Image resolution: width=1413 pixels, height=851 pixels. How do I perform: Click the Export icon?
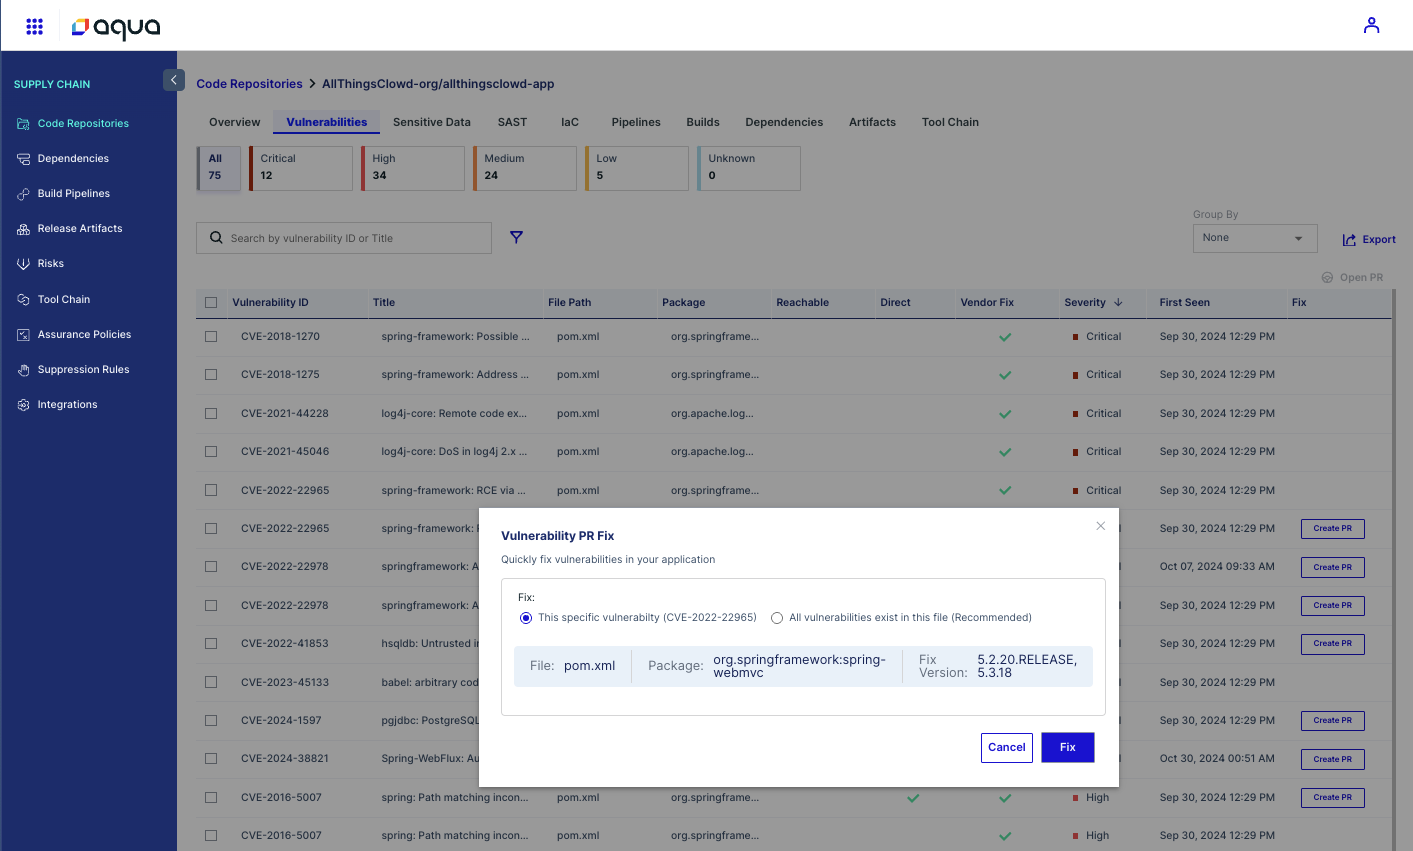point(1349,240)
